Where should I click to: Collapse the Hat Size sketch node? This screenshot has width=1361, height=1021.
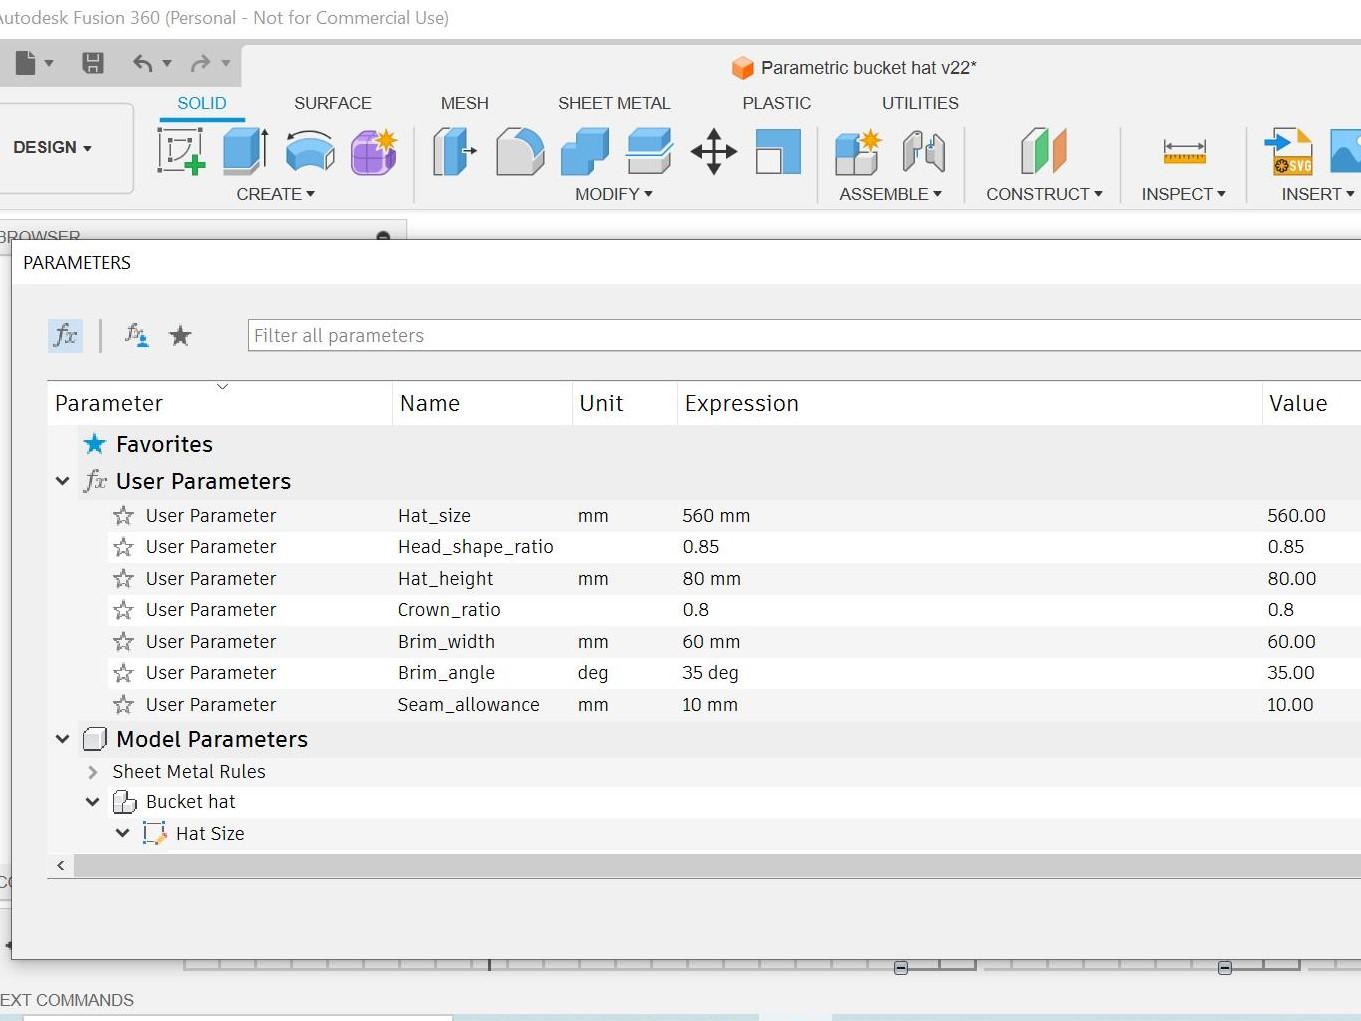coord(122,833)
